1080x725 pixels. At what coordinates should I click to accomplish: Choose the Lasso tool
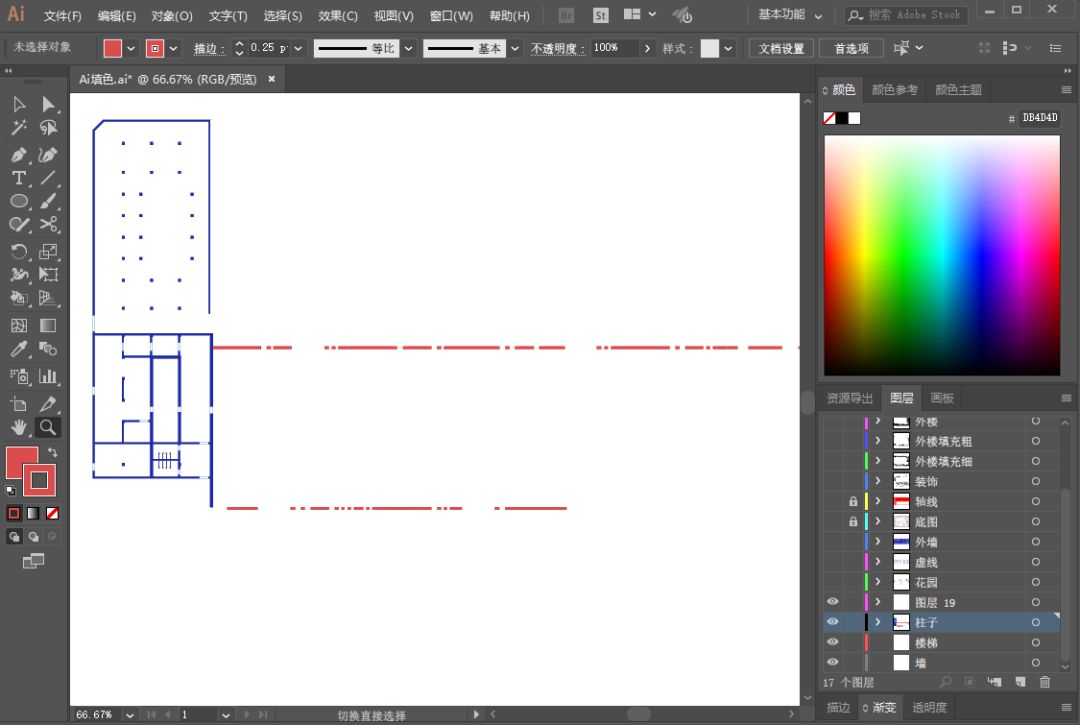[48, 127]
